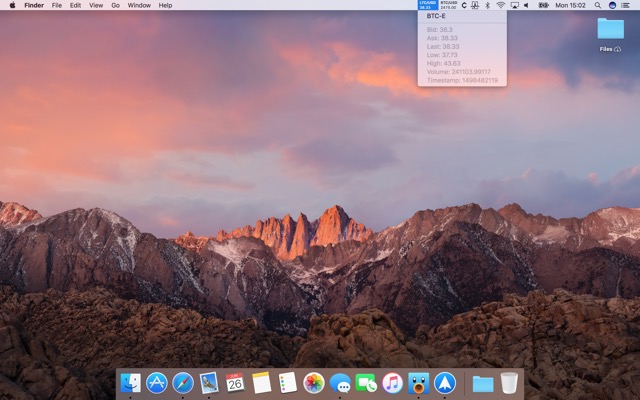The image size is (640, 400).
Task: Select the BTC-E exchange menu entry
Action: (x=436, y=16)
